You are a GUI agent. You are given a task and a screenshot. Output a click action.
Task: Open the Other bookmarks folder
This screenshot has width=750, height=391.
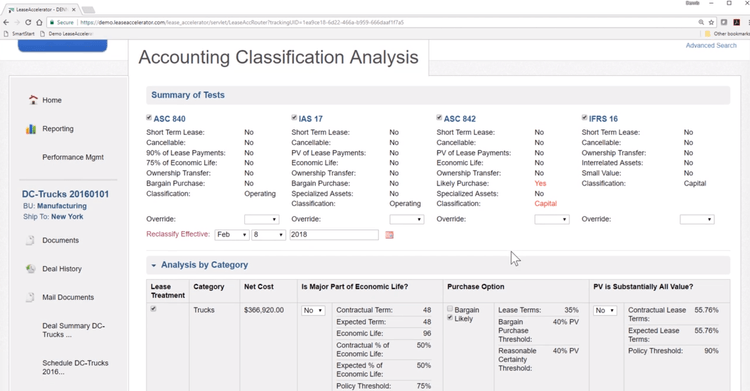[727, 34]
